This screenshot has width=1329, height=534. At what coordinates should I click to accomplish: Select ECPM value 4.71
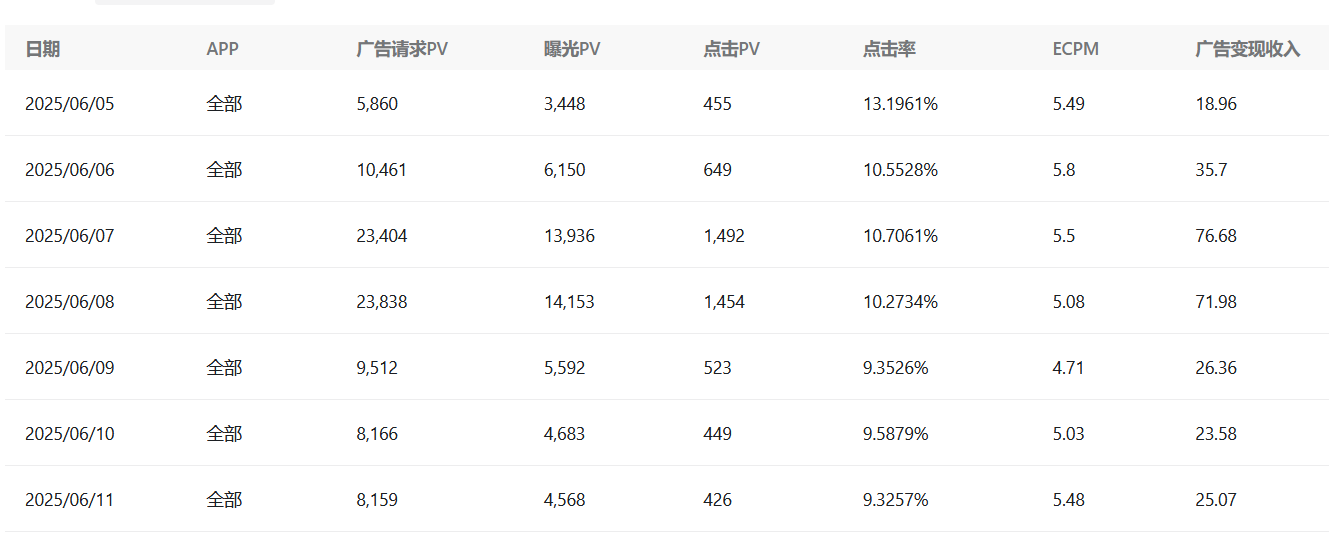pos(1068,368)
